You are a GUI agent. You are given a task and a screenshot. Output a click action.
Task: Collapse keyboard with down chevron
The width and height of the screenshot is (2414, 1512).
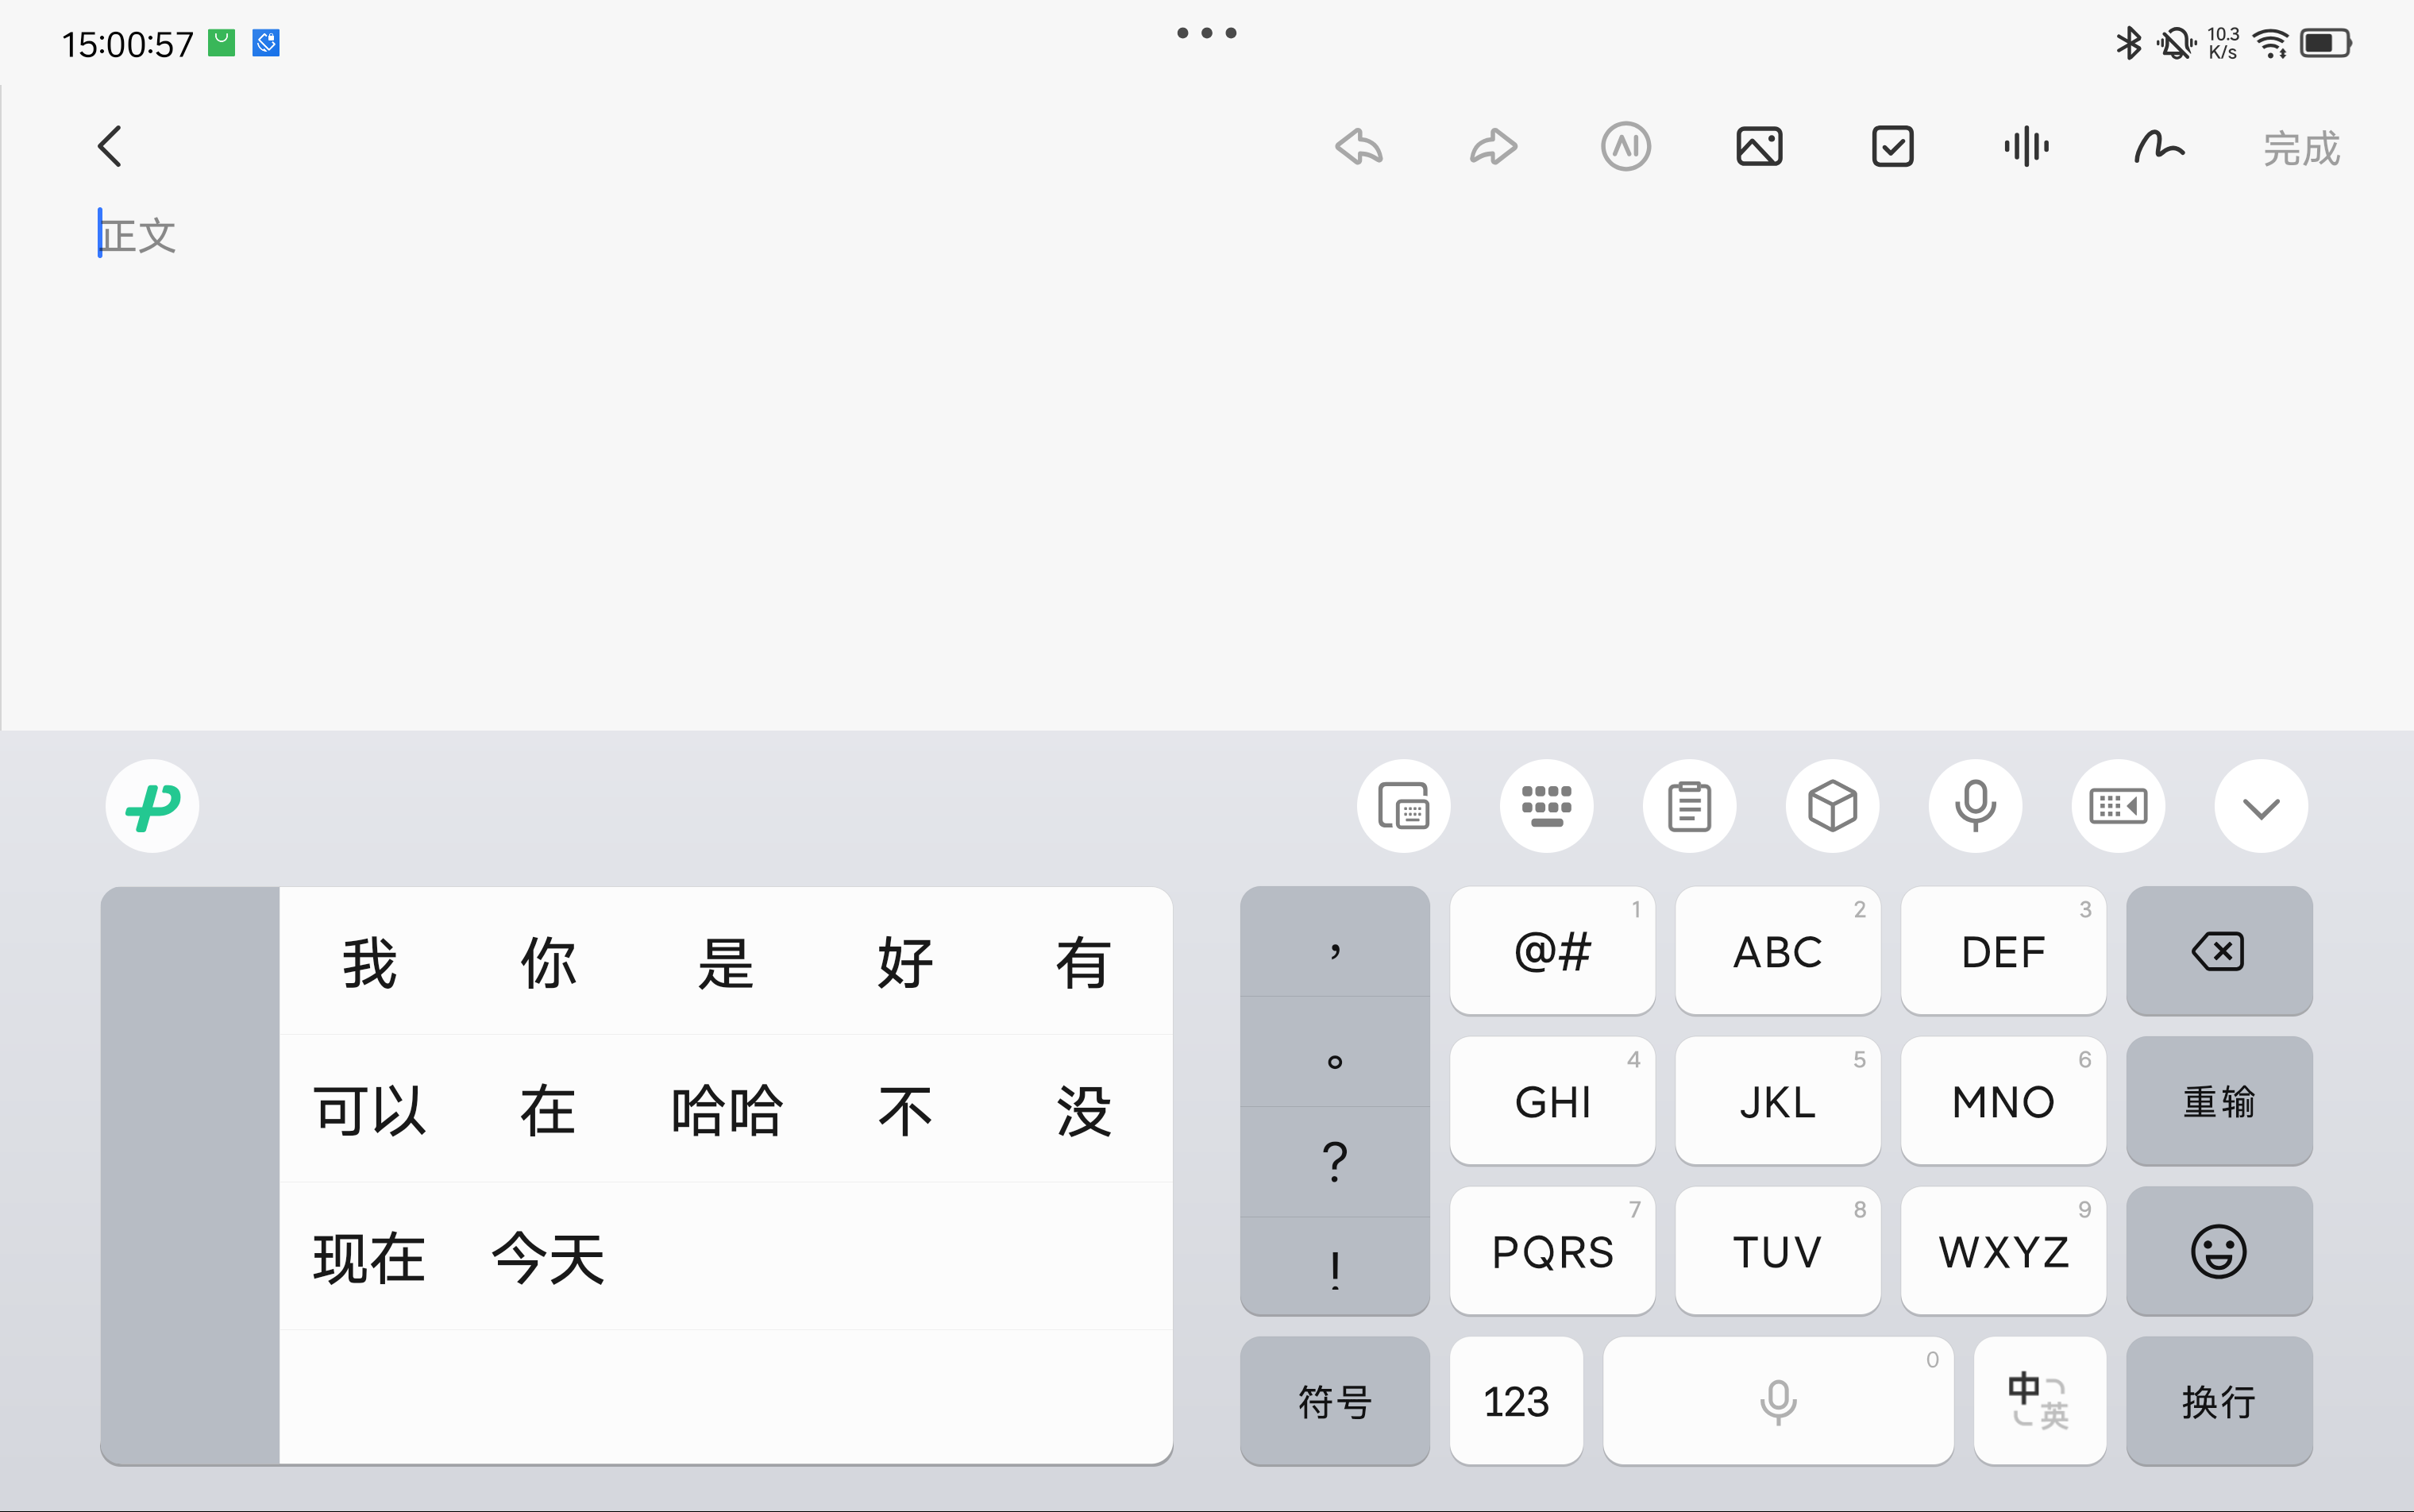pos(2260,807)
